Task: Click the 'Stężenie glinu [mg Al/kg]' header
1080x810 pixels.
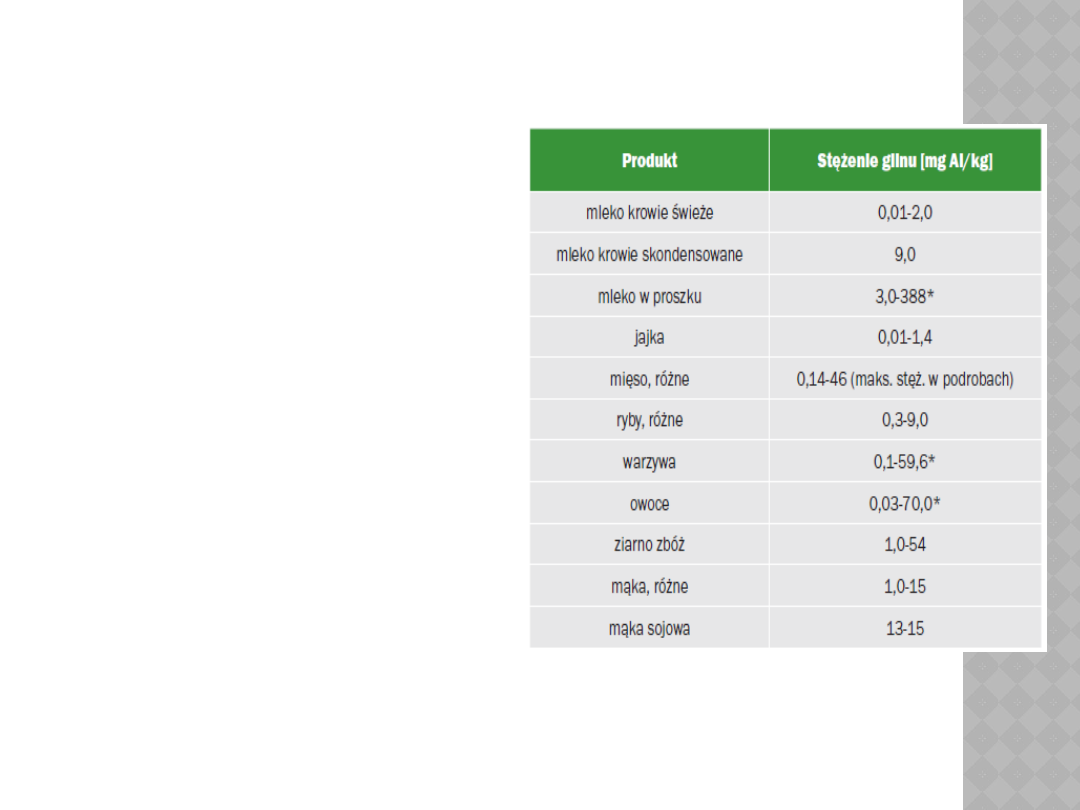Action: point(904,160)
